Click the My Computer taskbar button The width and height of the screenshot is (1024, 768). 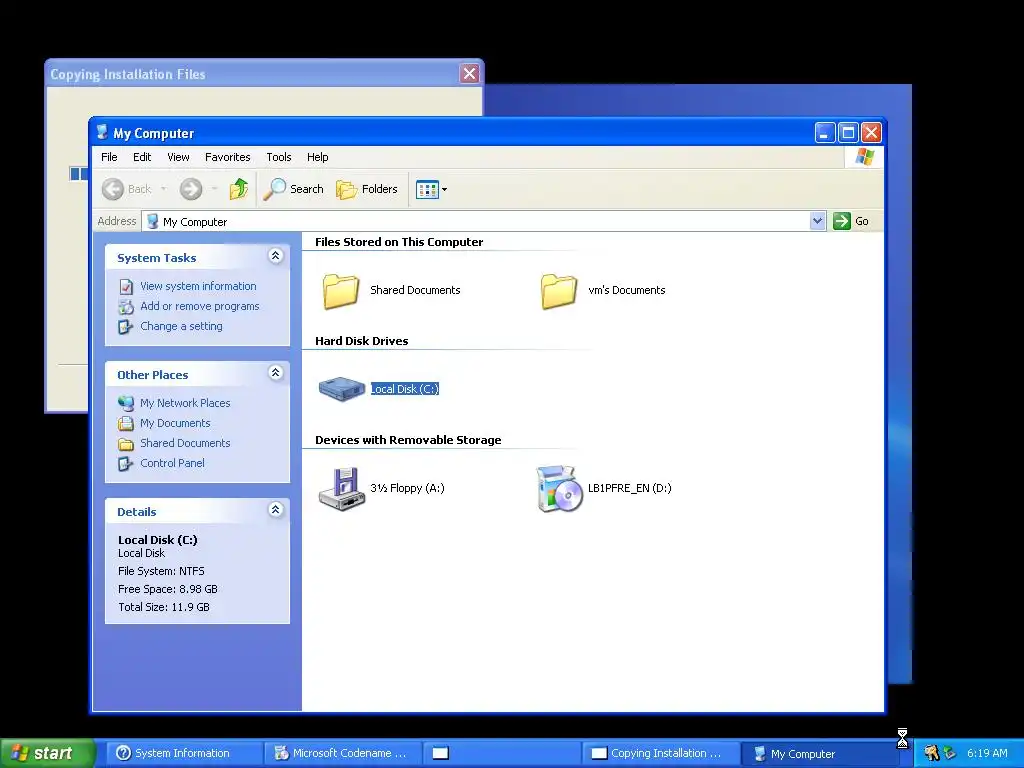pyautogui.click(x=818, y=753)
